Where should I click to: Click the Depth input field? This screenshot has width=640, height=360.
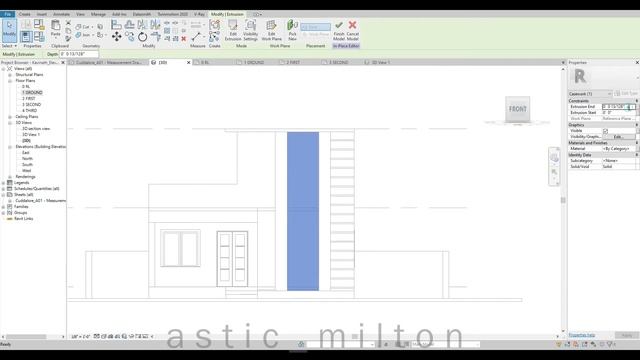[x=79, y=54]
